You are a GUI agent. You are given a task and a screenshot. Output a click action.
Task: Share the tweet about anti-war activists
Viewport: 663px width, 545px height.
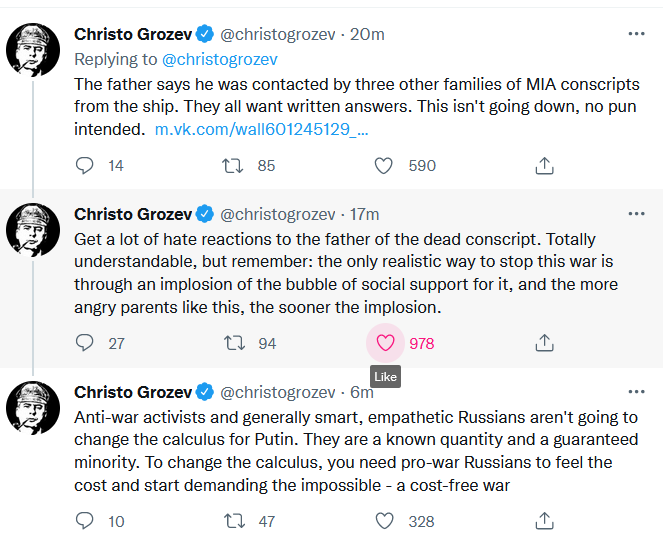pyautogui.click(x=544, y=521)
